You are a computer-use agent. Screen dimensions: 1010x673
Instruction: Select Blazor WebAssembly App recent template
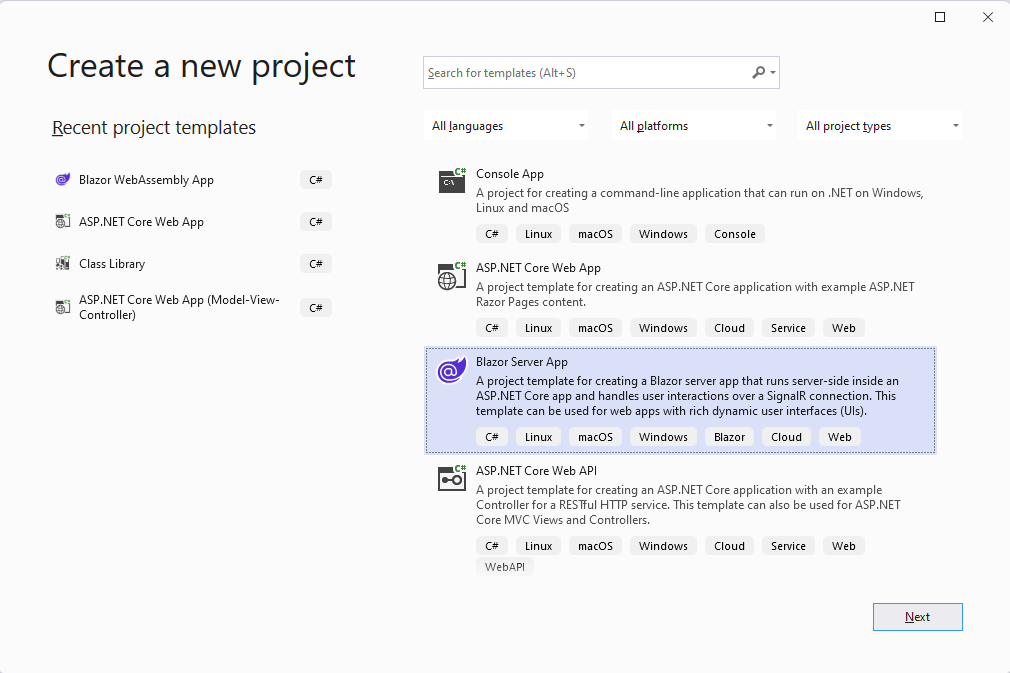click(146, 180)
